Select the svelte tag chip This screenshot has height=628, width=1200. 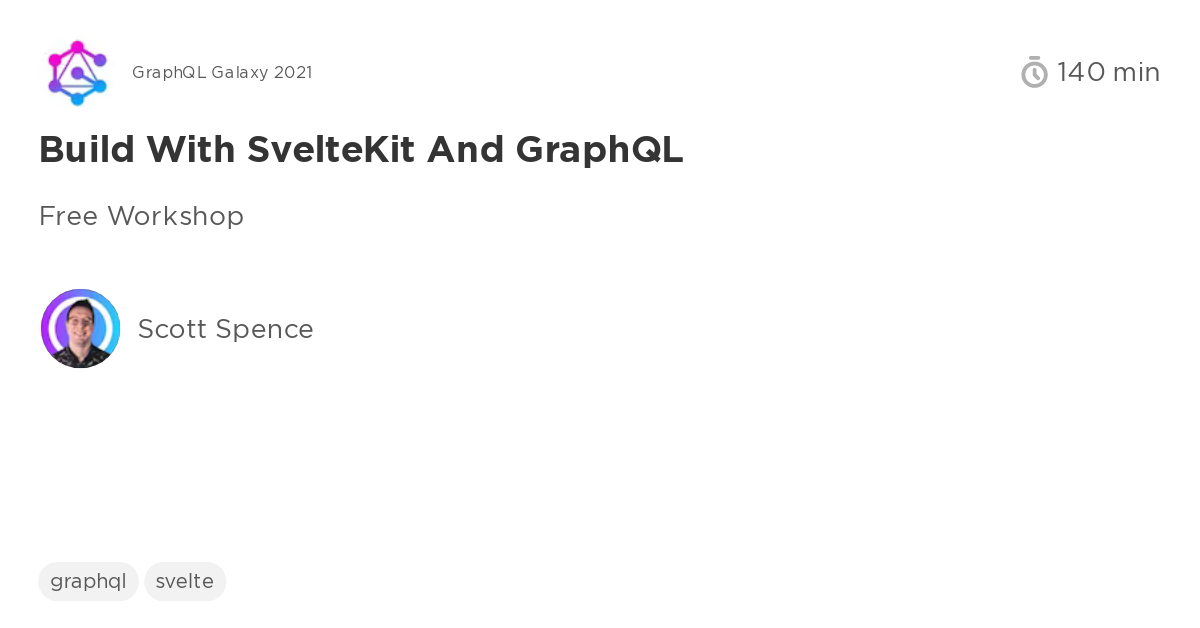click(185, 581)
